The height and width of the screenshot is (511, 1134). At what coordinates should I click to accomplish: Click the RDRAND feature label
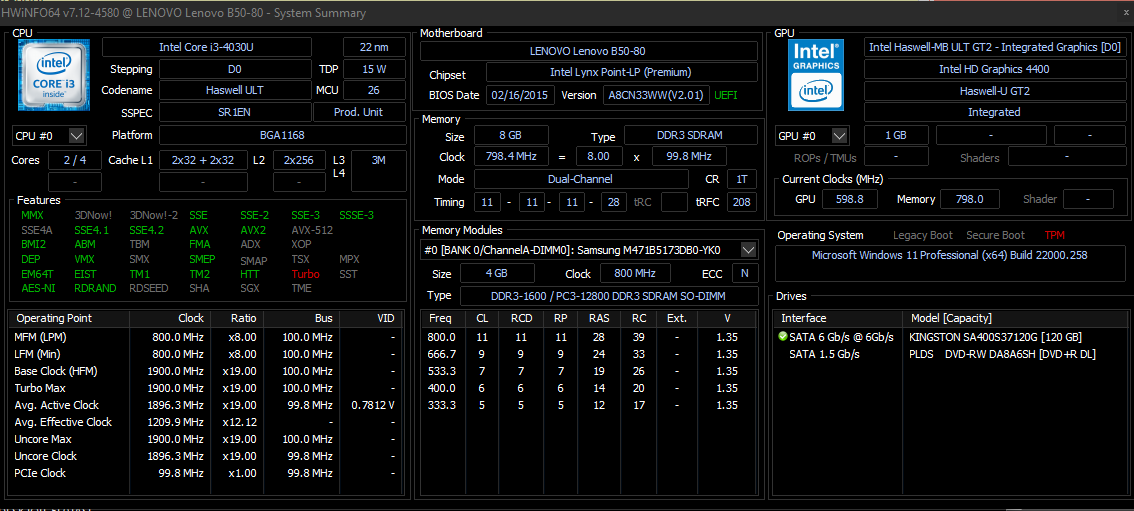pos(95,288)
